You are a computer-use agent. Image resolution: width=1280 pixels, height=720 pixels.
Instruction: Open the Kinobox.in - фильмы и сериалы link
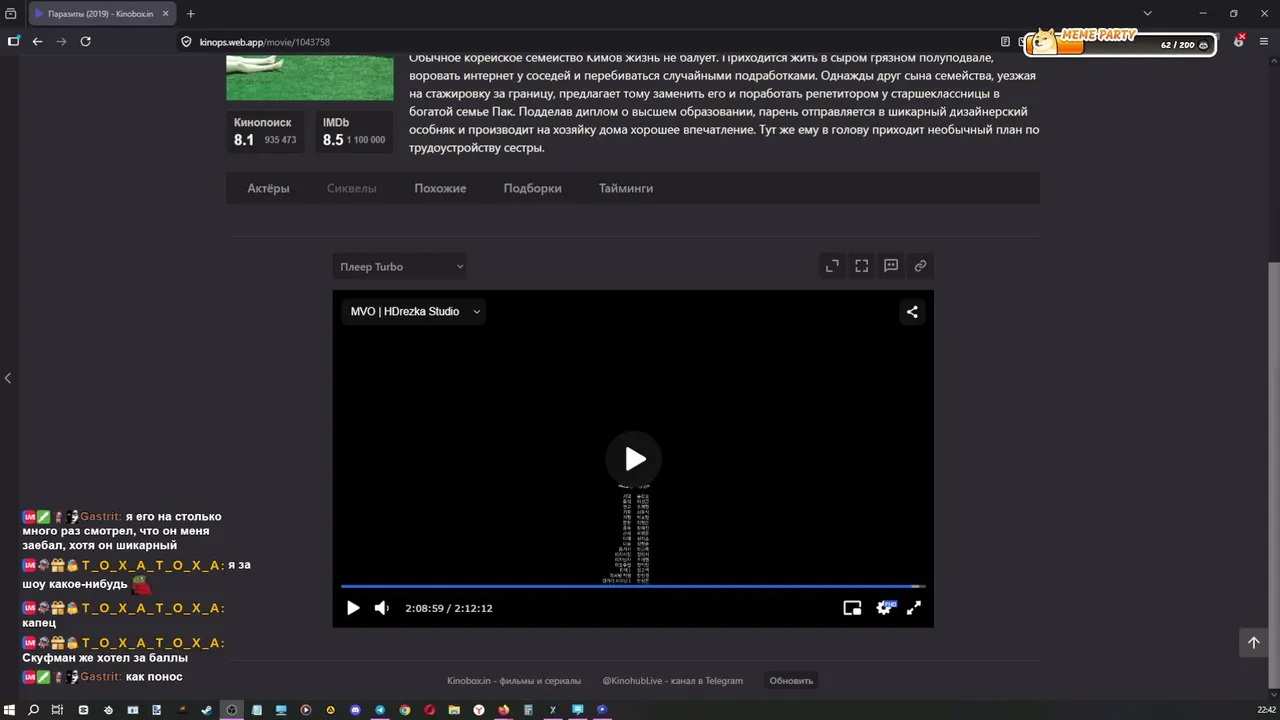514,681
